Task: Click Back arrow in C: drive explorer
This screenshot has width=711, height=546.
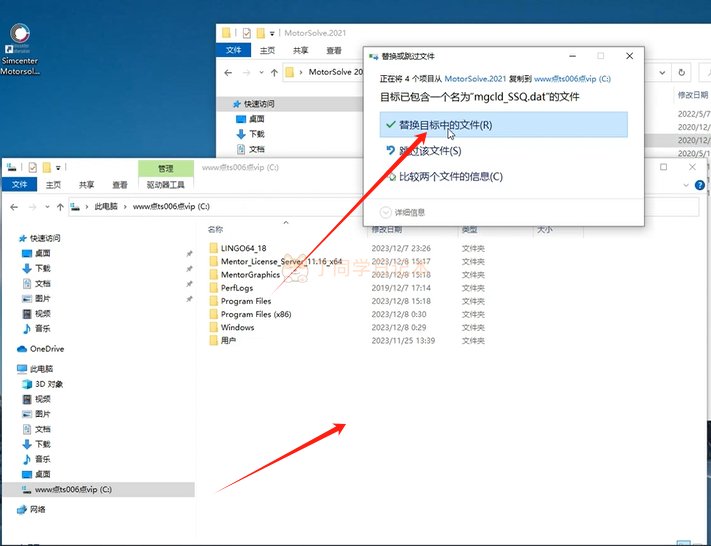Action: [x=14, y=206]
